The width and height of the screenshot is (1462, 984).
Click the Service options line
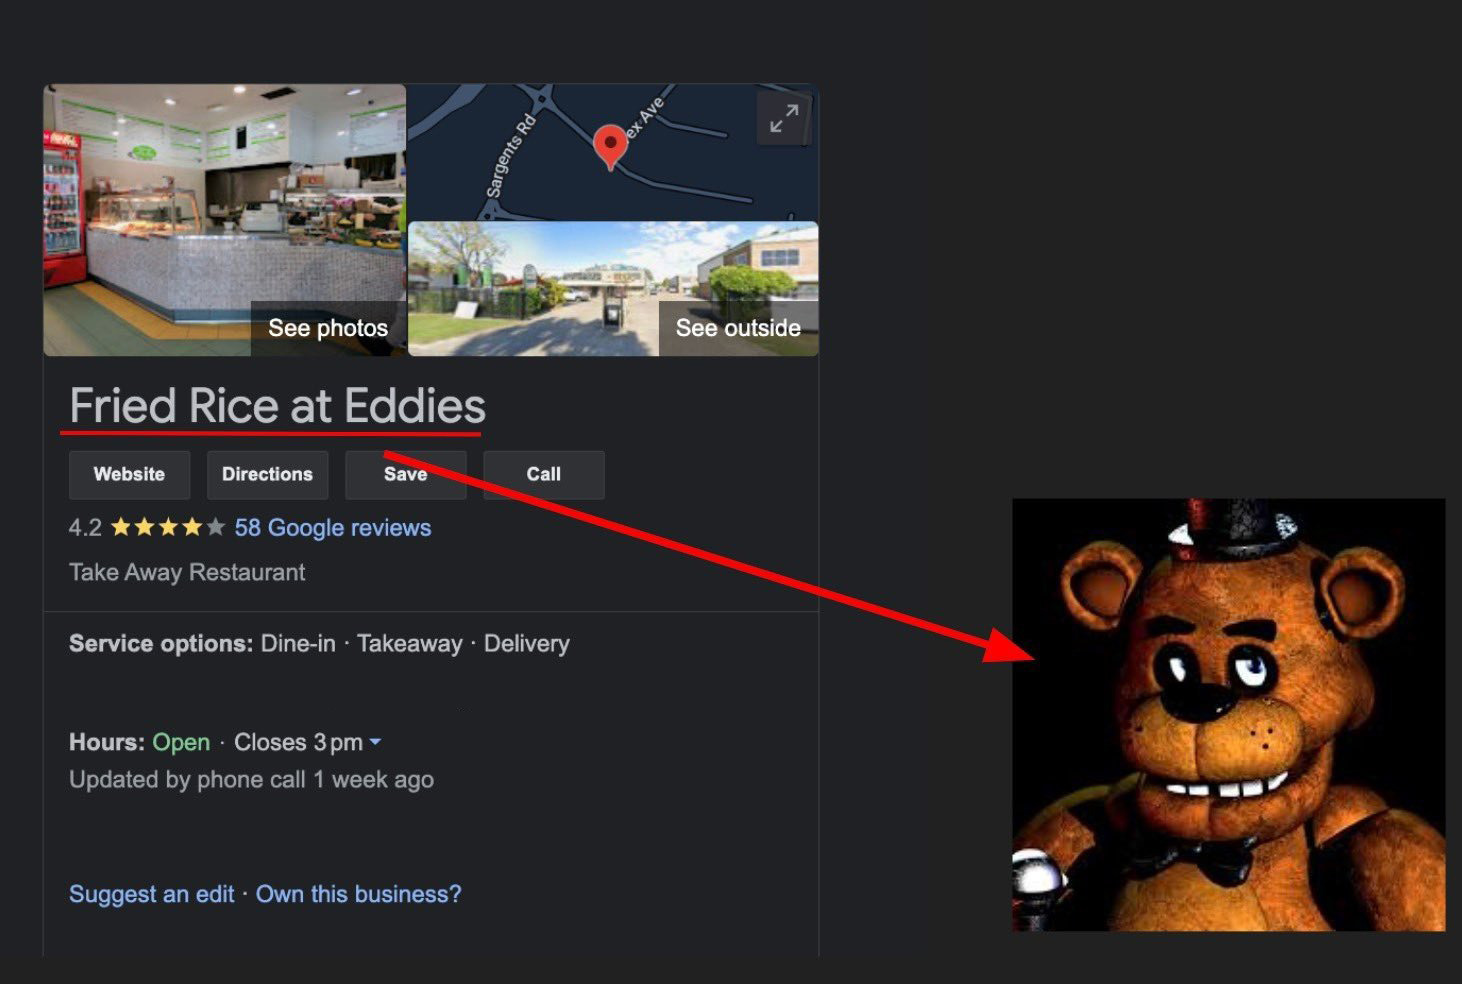[x=319, y=644]
